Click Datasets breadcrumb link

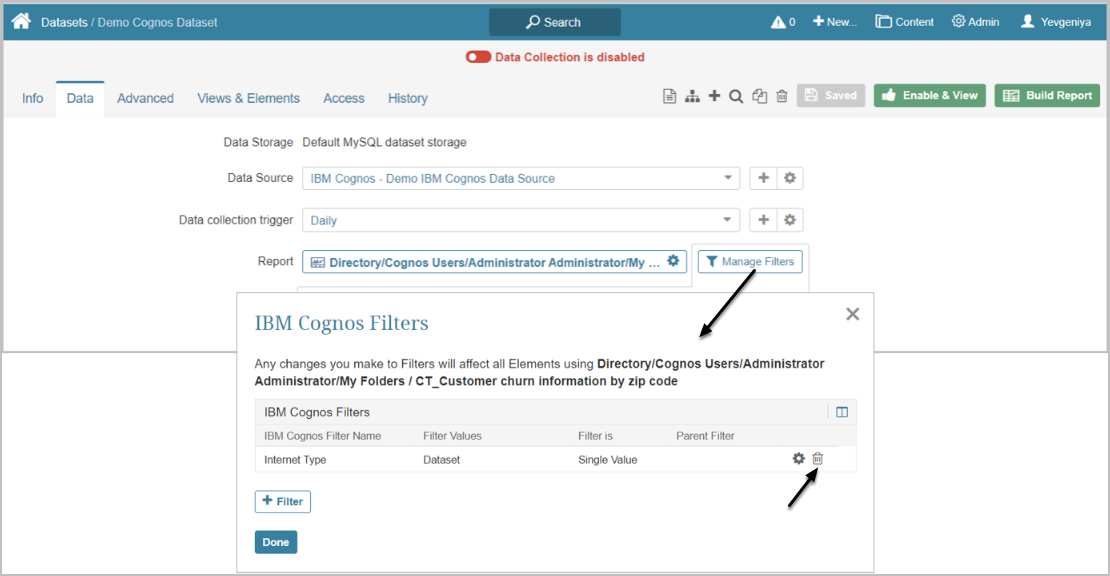pos(64,23)
